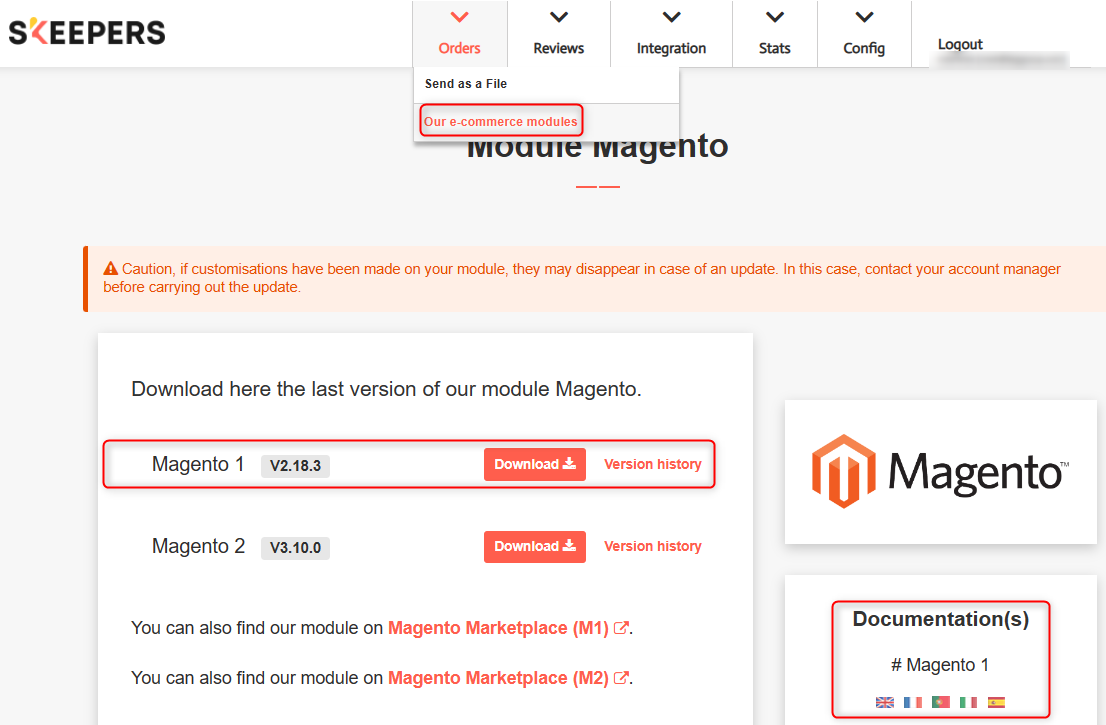The image size is (1106, 725).
Task: Open Italian documentation via Italy flag
Action: (x=968, y=702)
